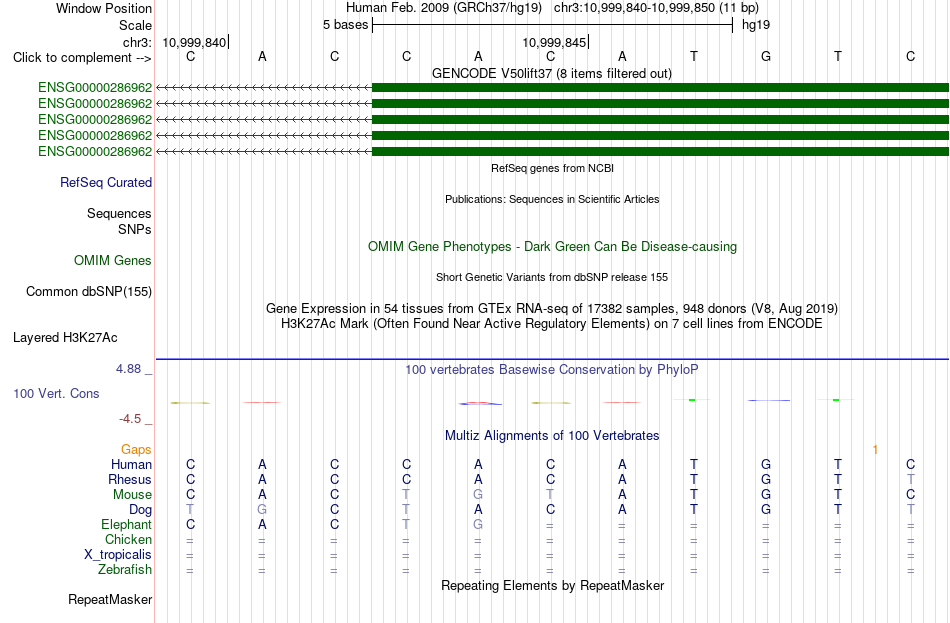Open the OMIM Genes track label
Screen dimensions: 950x623
[x=113, y=261]
